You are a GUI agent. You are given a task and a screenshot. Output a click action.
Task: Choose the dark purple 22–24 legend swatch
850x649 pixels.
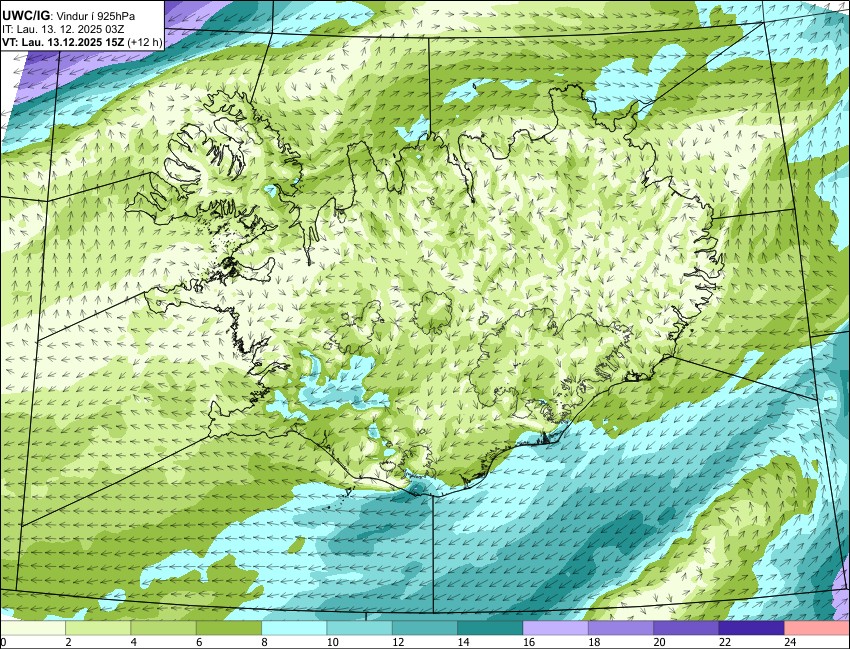pyautogui.click(x=751, y=628)
